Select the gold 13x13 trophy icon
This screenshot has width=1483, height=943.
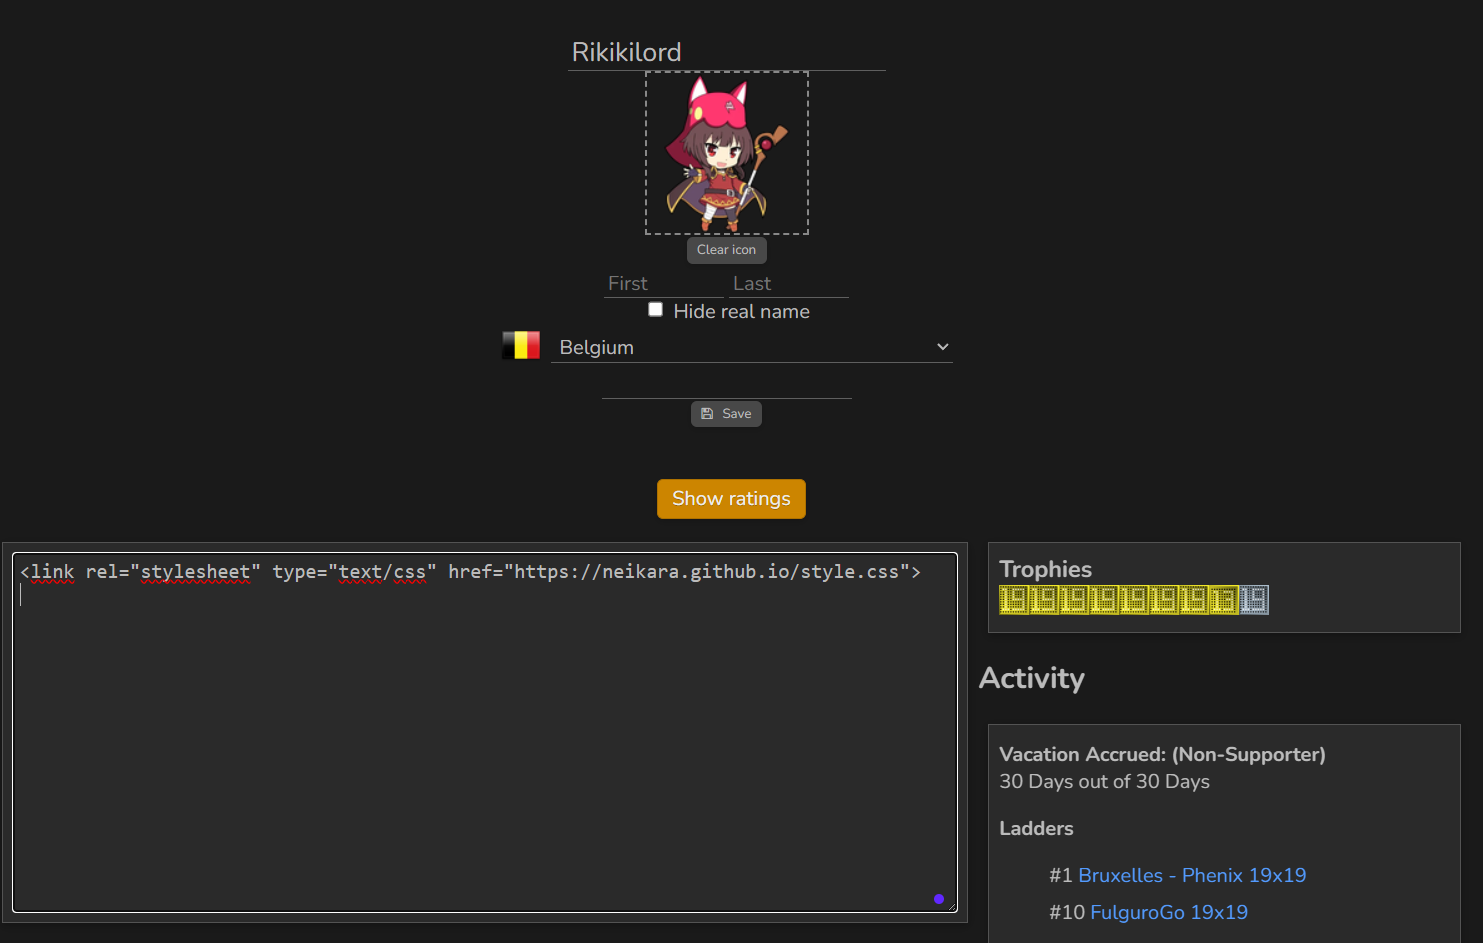(1223, 600)
